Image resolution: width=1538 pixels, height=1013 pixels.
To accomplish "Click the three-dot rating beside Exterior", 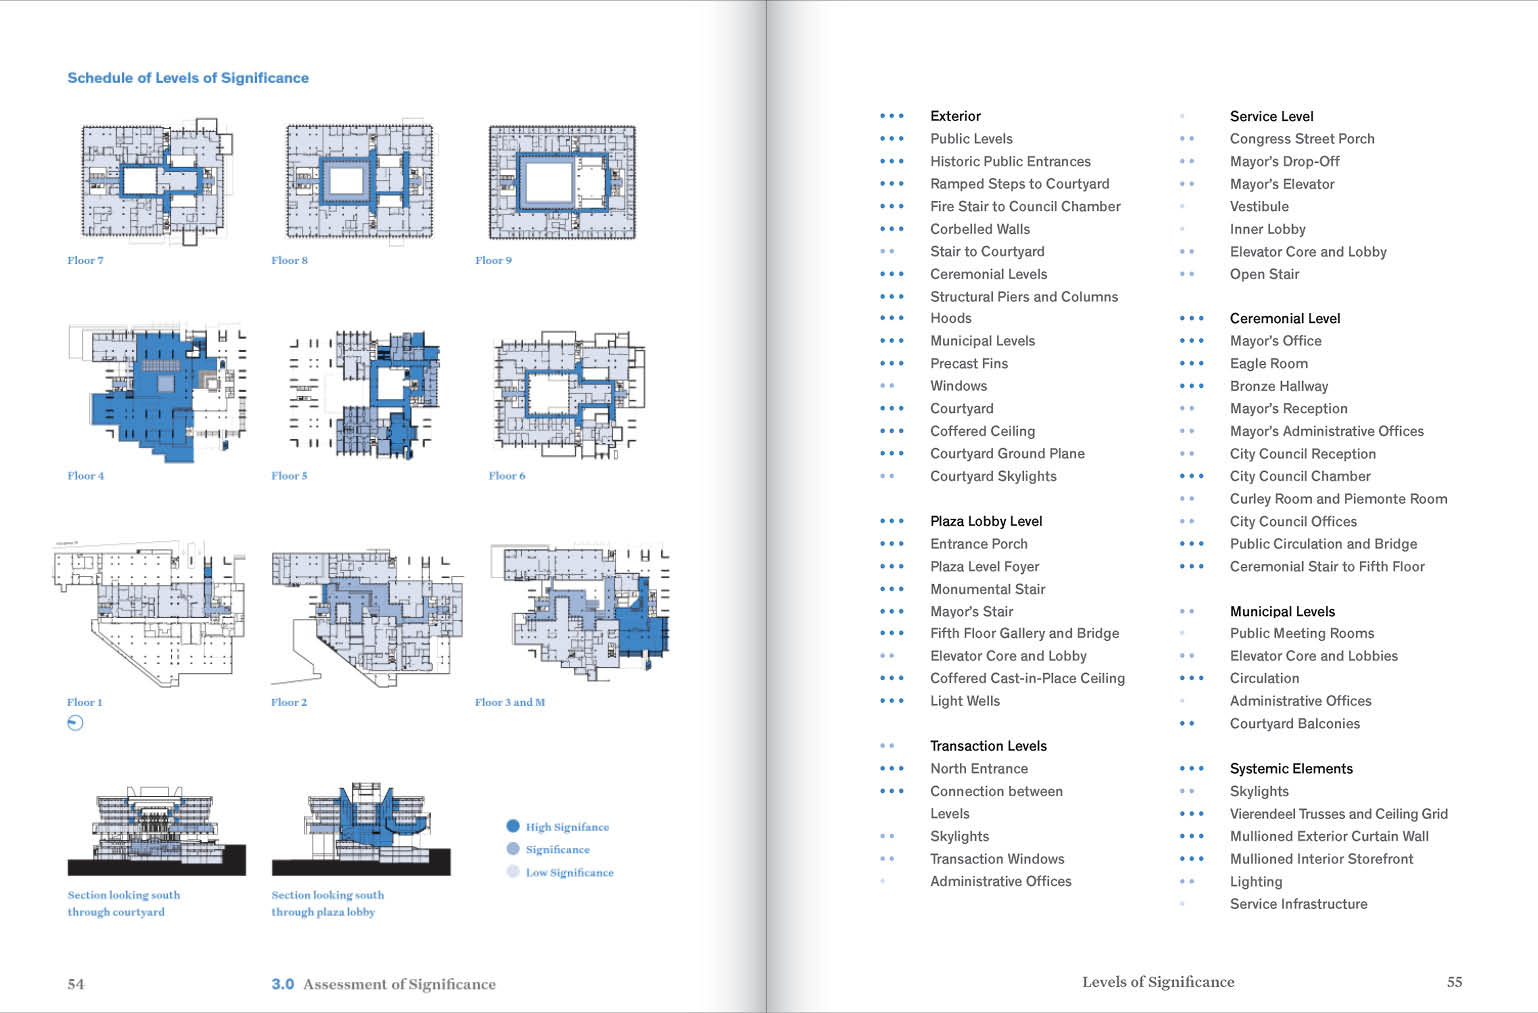I will [891, 116].
